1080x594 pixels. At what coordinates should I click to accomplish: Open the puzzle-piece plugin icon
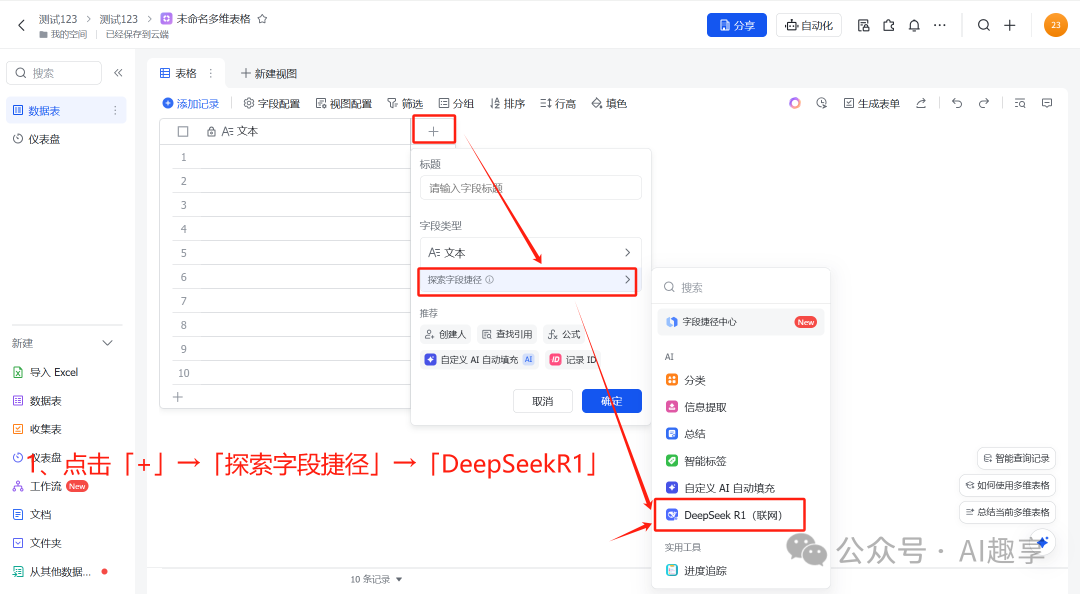[889, 25]
